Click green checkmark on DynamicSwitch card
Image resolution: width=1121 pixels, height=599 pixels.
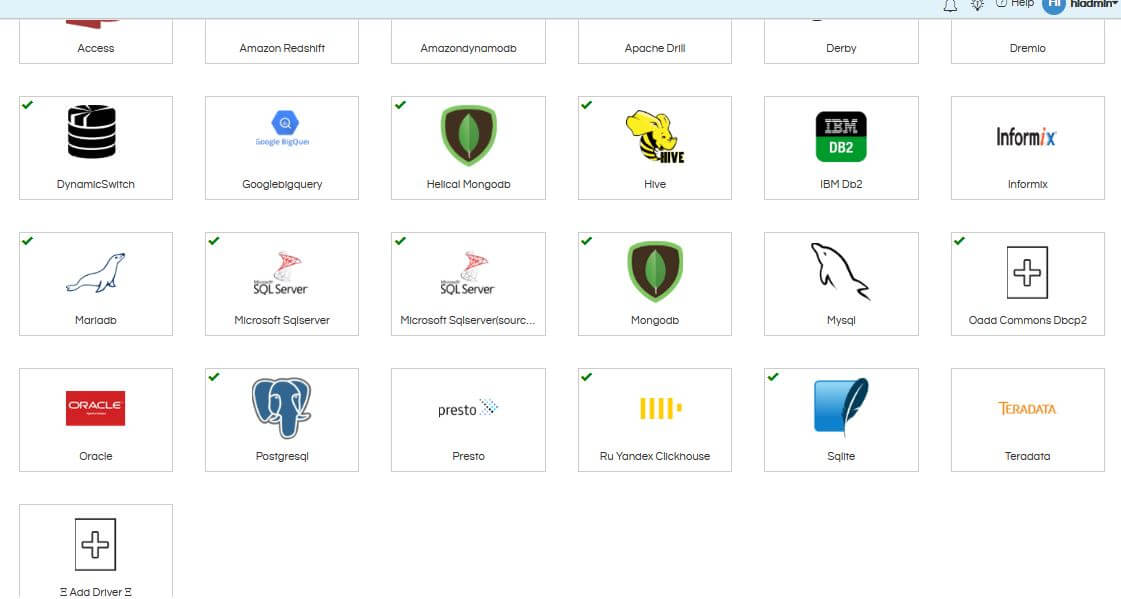pyautogui.click(x=27, y=104)
